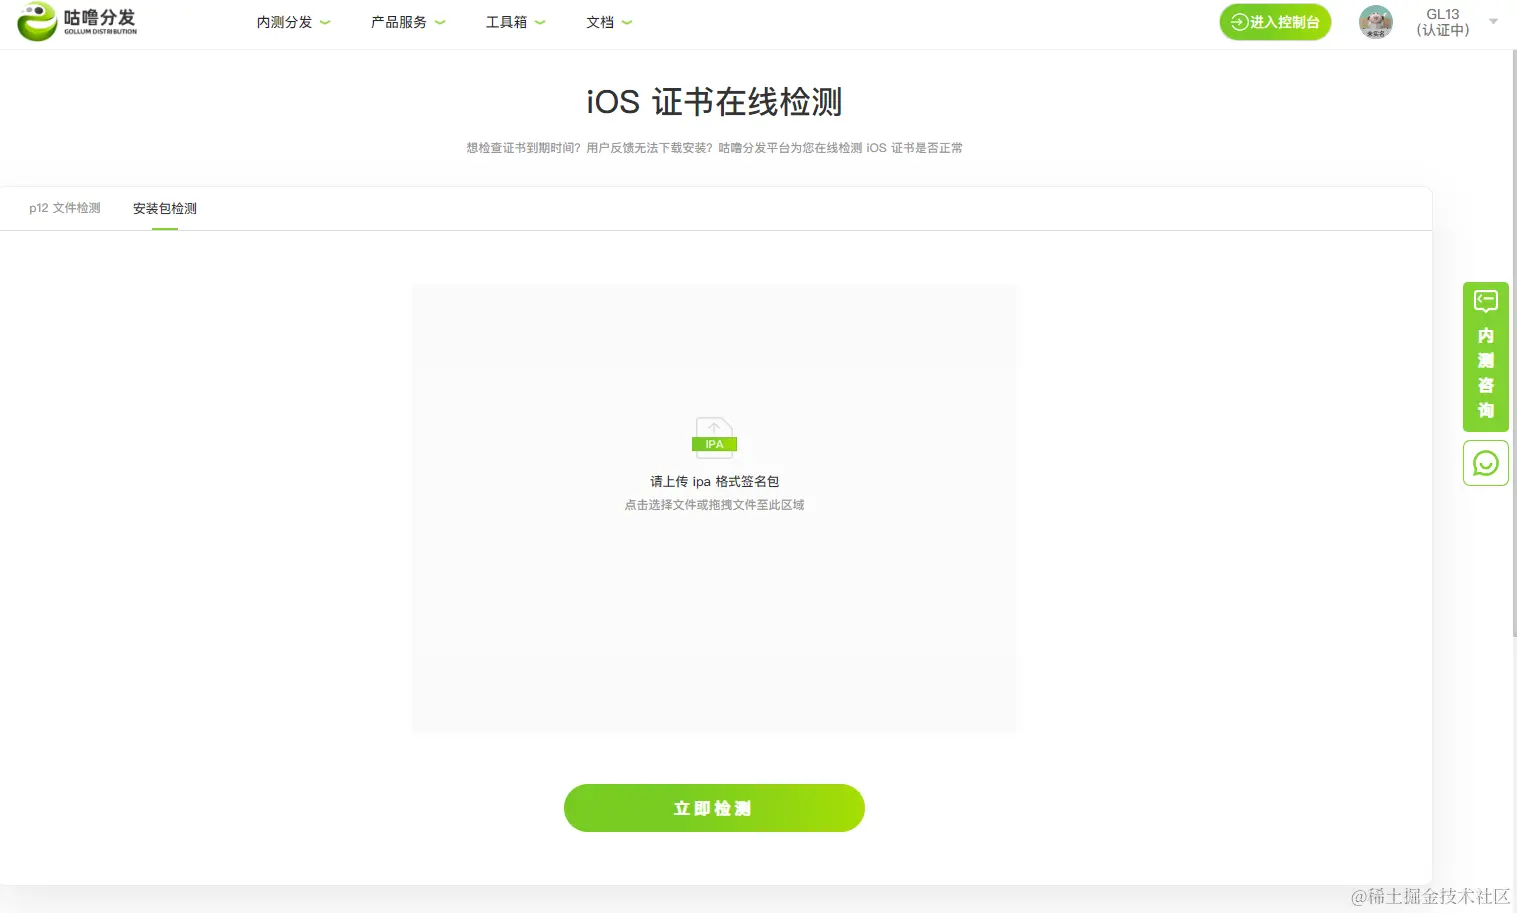Open the GL13 account dropdown

[1491, 21]
